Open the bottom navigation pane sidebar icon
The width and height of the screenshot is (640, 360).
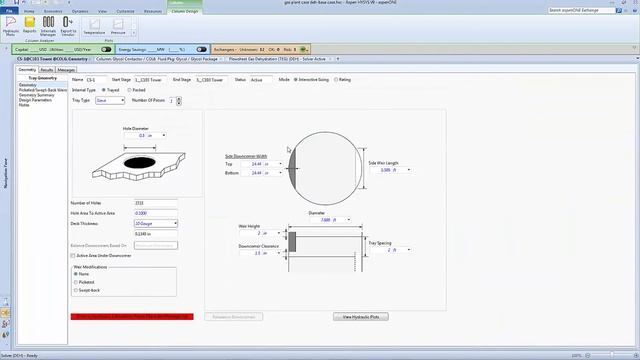tap(5, 335)
